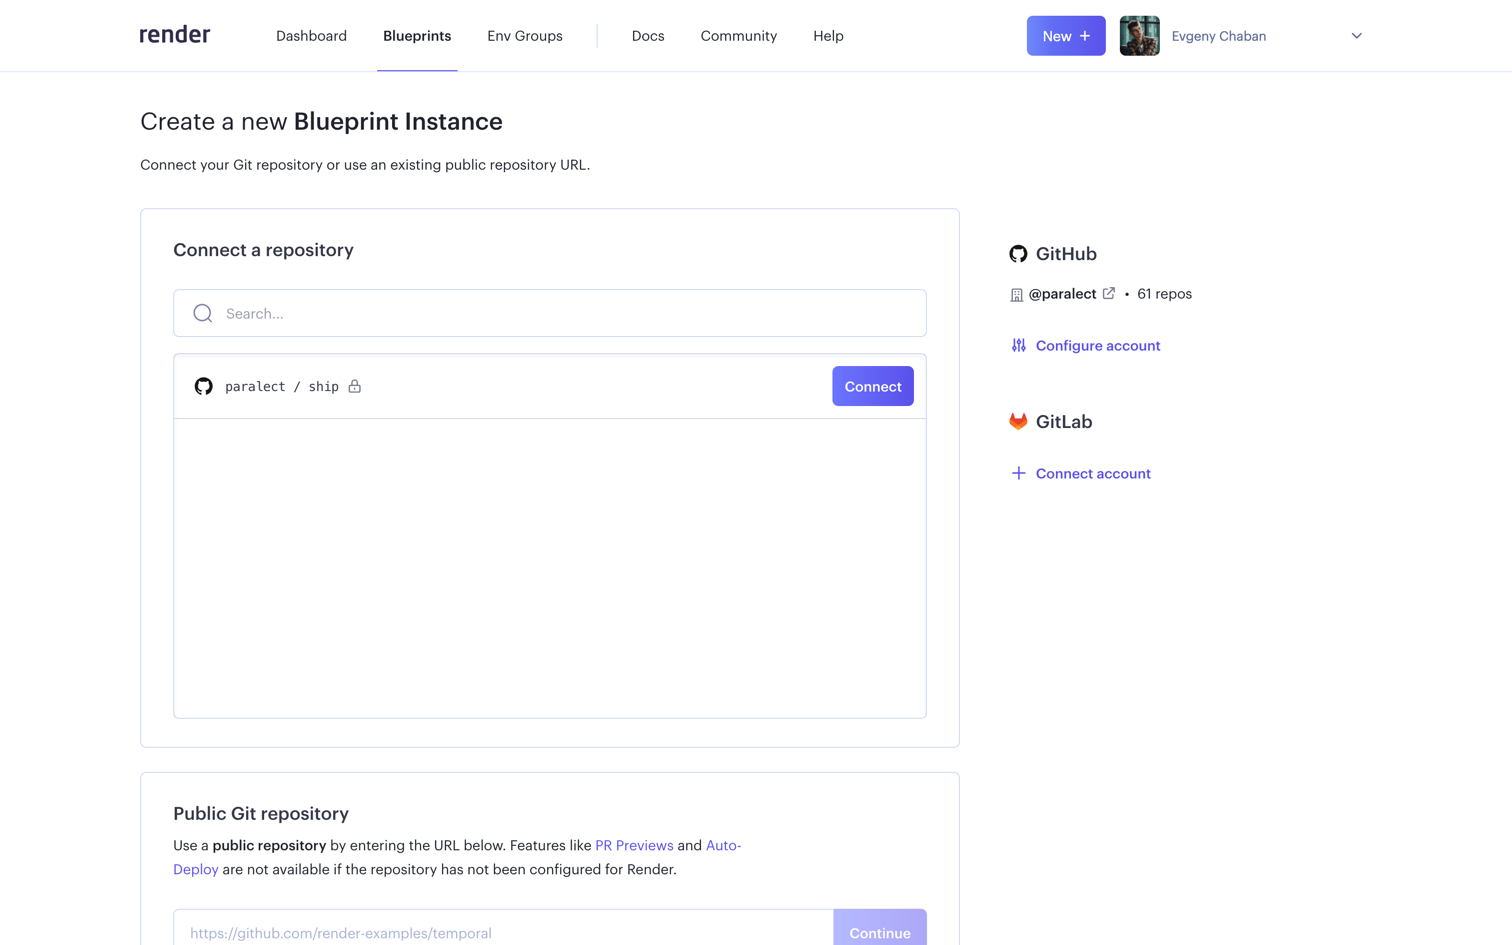Click the GitLab fox icon in the sidebar

(1018, 421)
